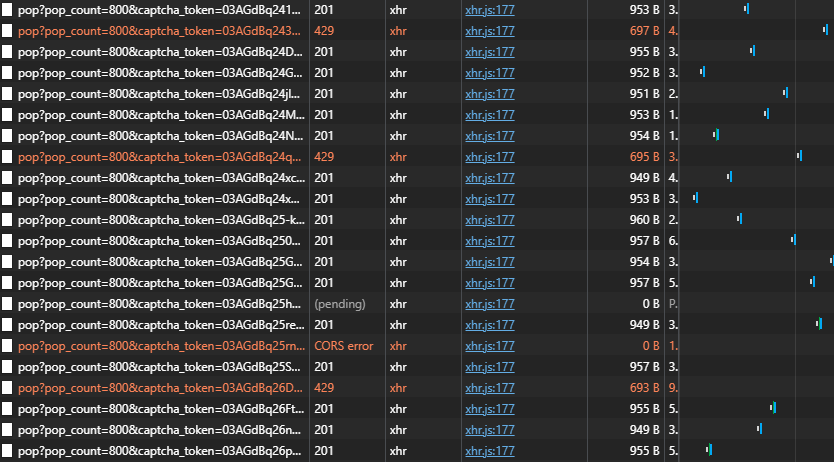Click waterfall bar of request 03AGdBq26p
This screenshot has height=462, width=834.
(x=709, y=450)
